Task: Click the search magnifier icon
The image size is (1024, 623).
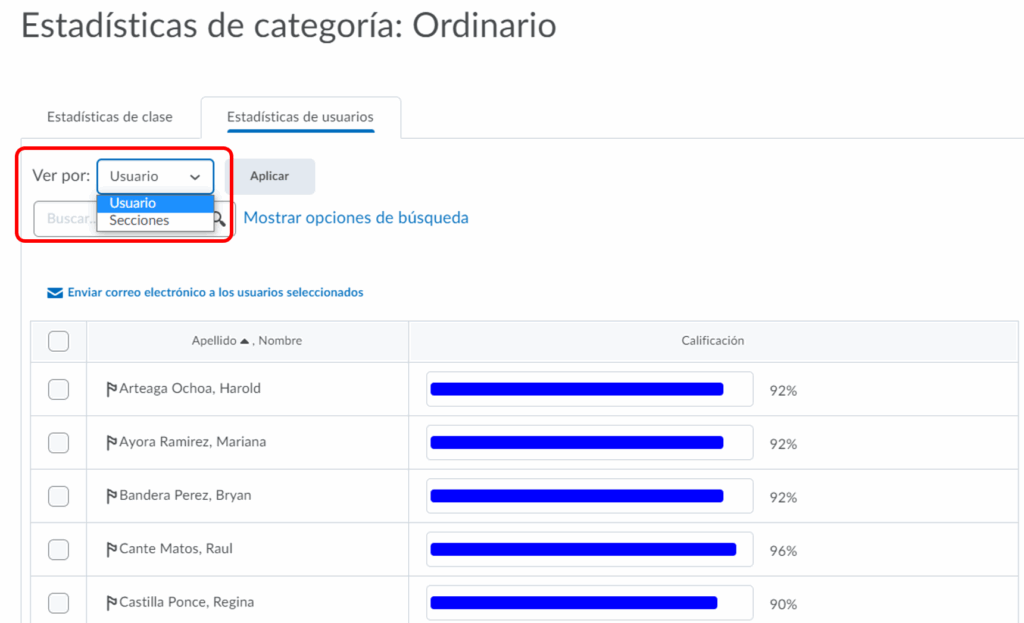Action: (x=220, y=218)
